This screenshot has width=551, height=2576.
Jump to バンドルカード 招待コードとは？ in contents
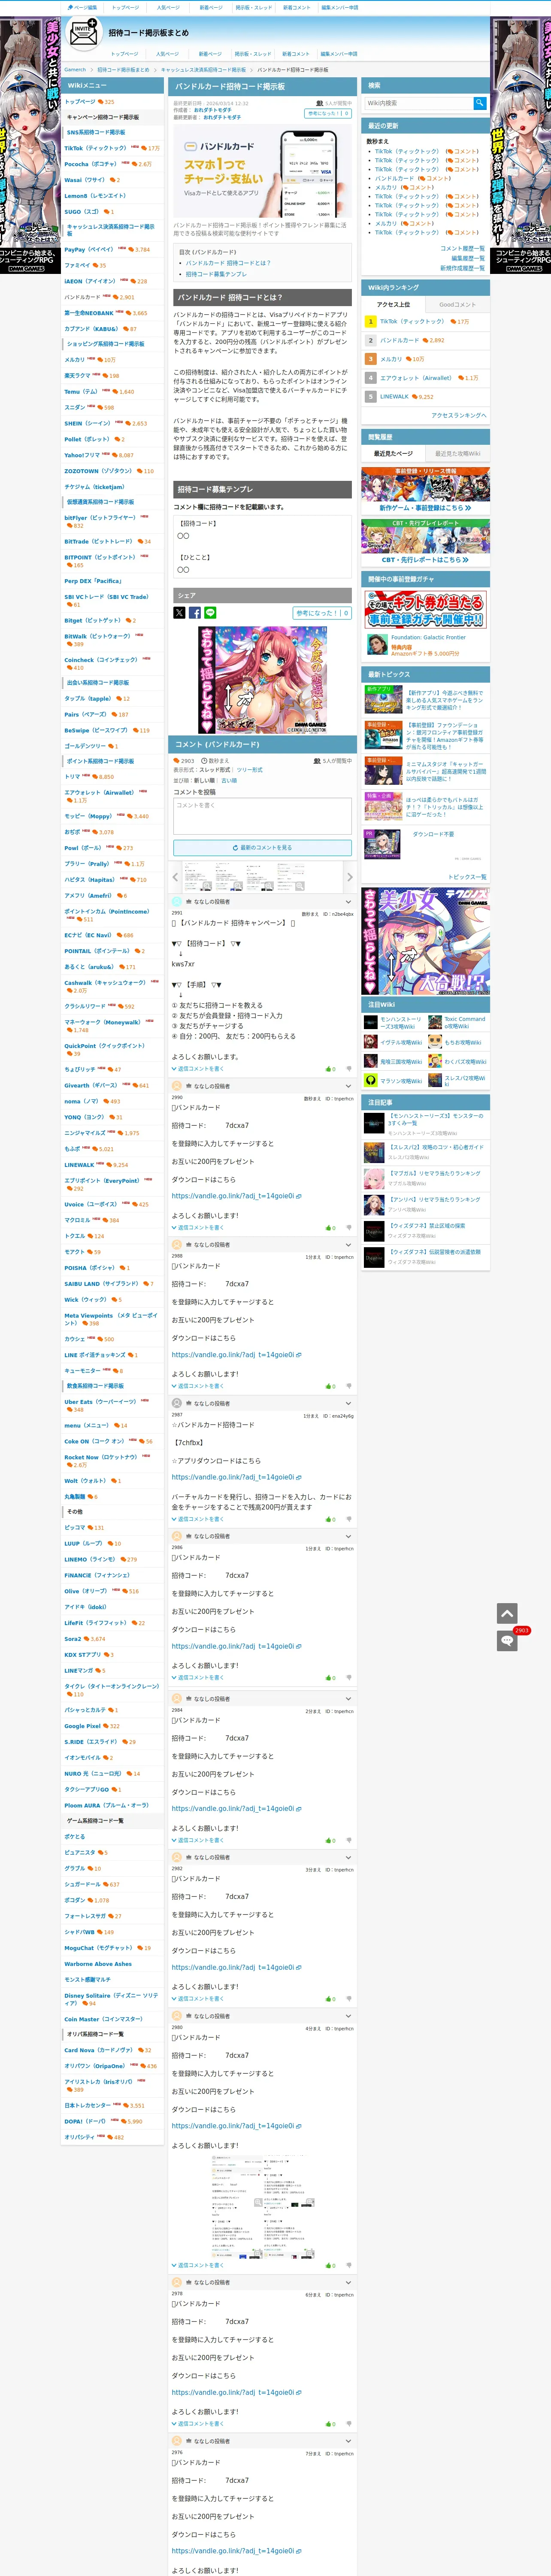click(x=227, y=263)
